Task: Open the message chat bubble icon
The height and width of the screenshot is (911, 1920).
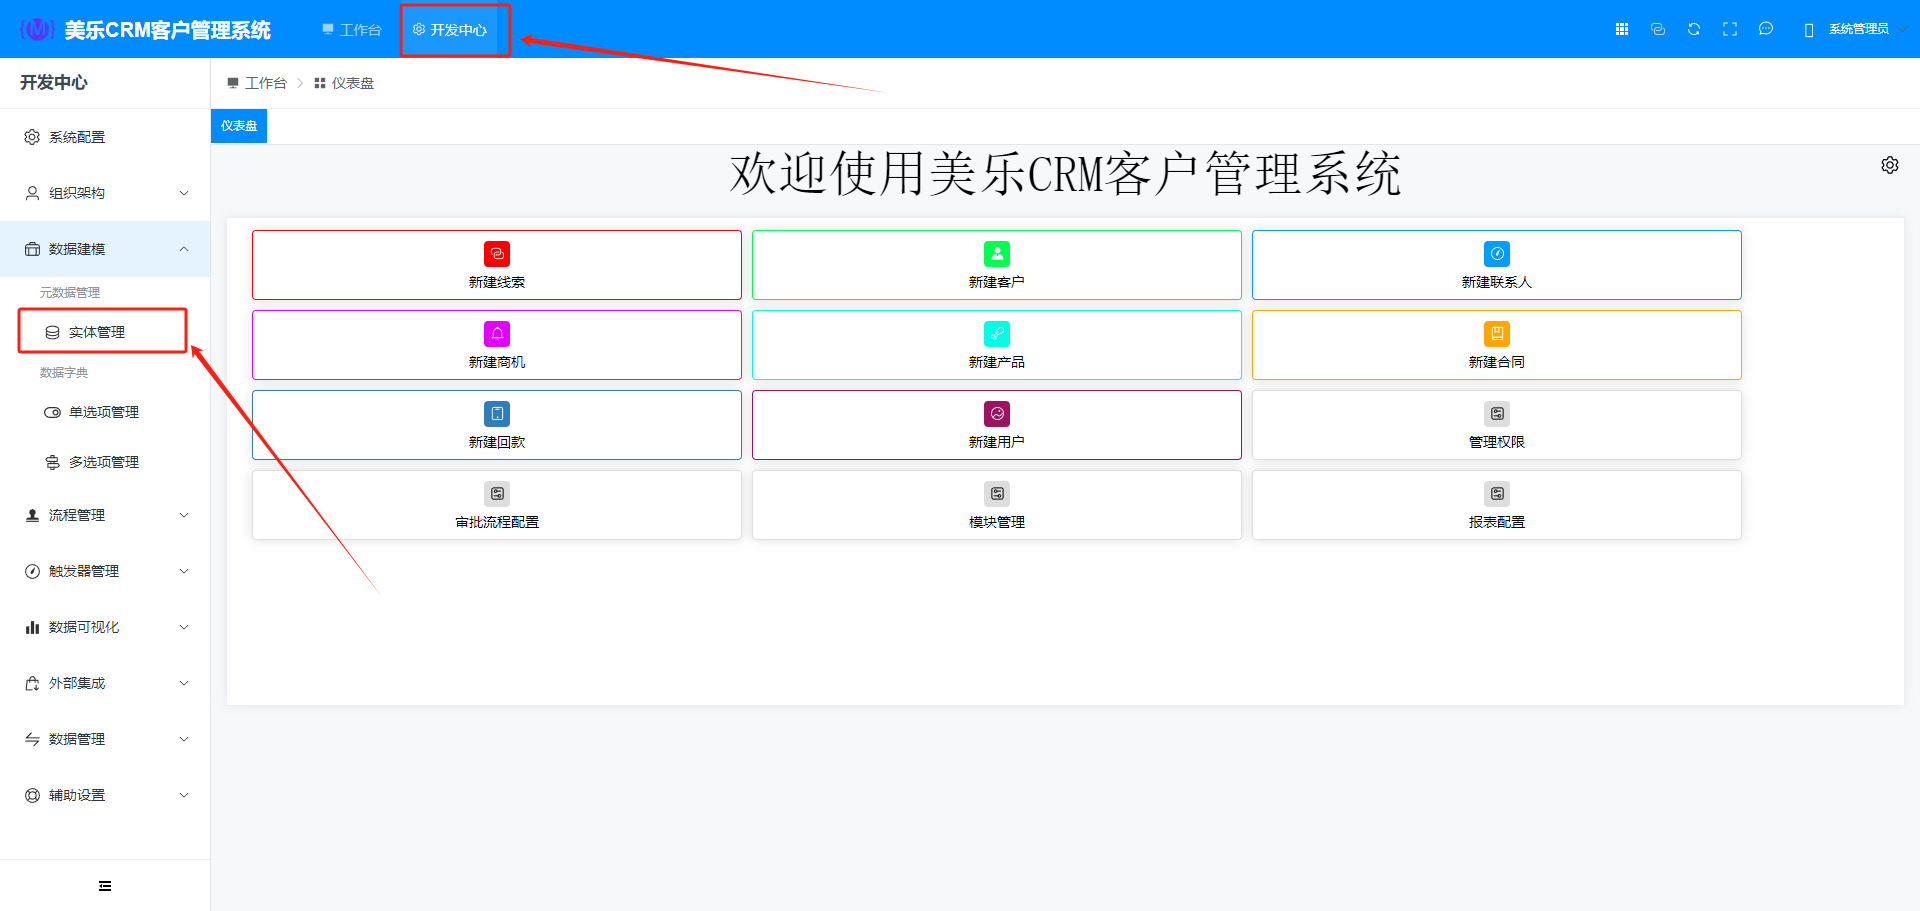Action: tap(1766, 29)
